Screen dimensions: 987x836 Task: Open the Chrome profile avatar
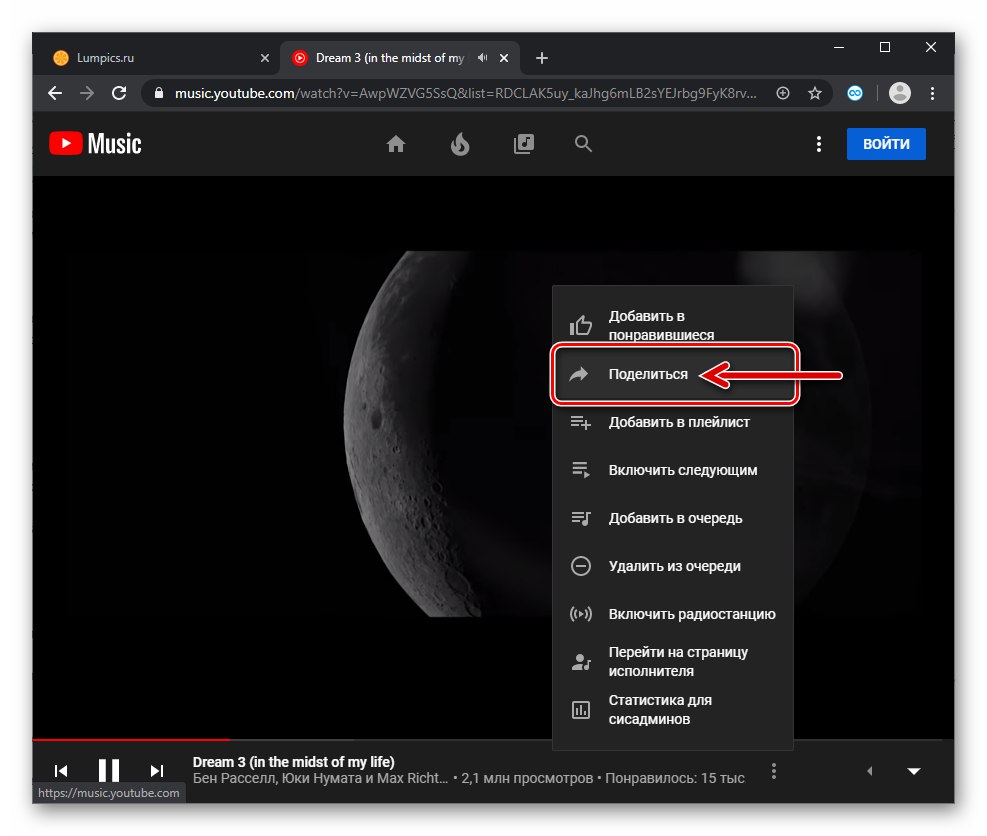pyautogui.click(x=900, y=93)
